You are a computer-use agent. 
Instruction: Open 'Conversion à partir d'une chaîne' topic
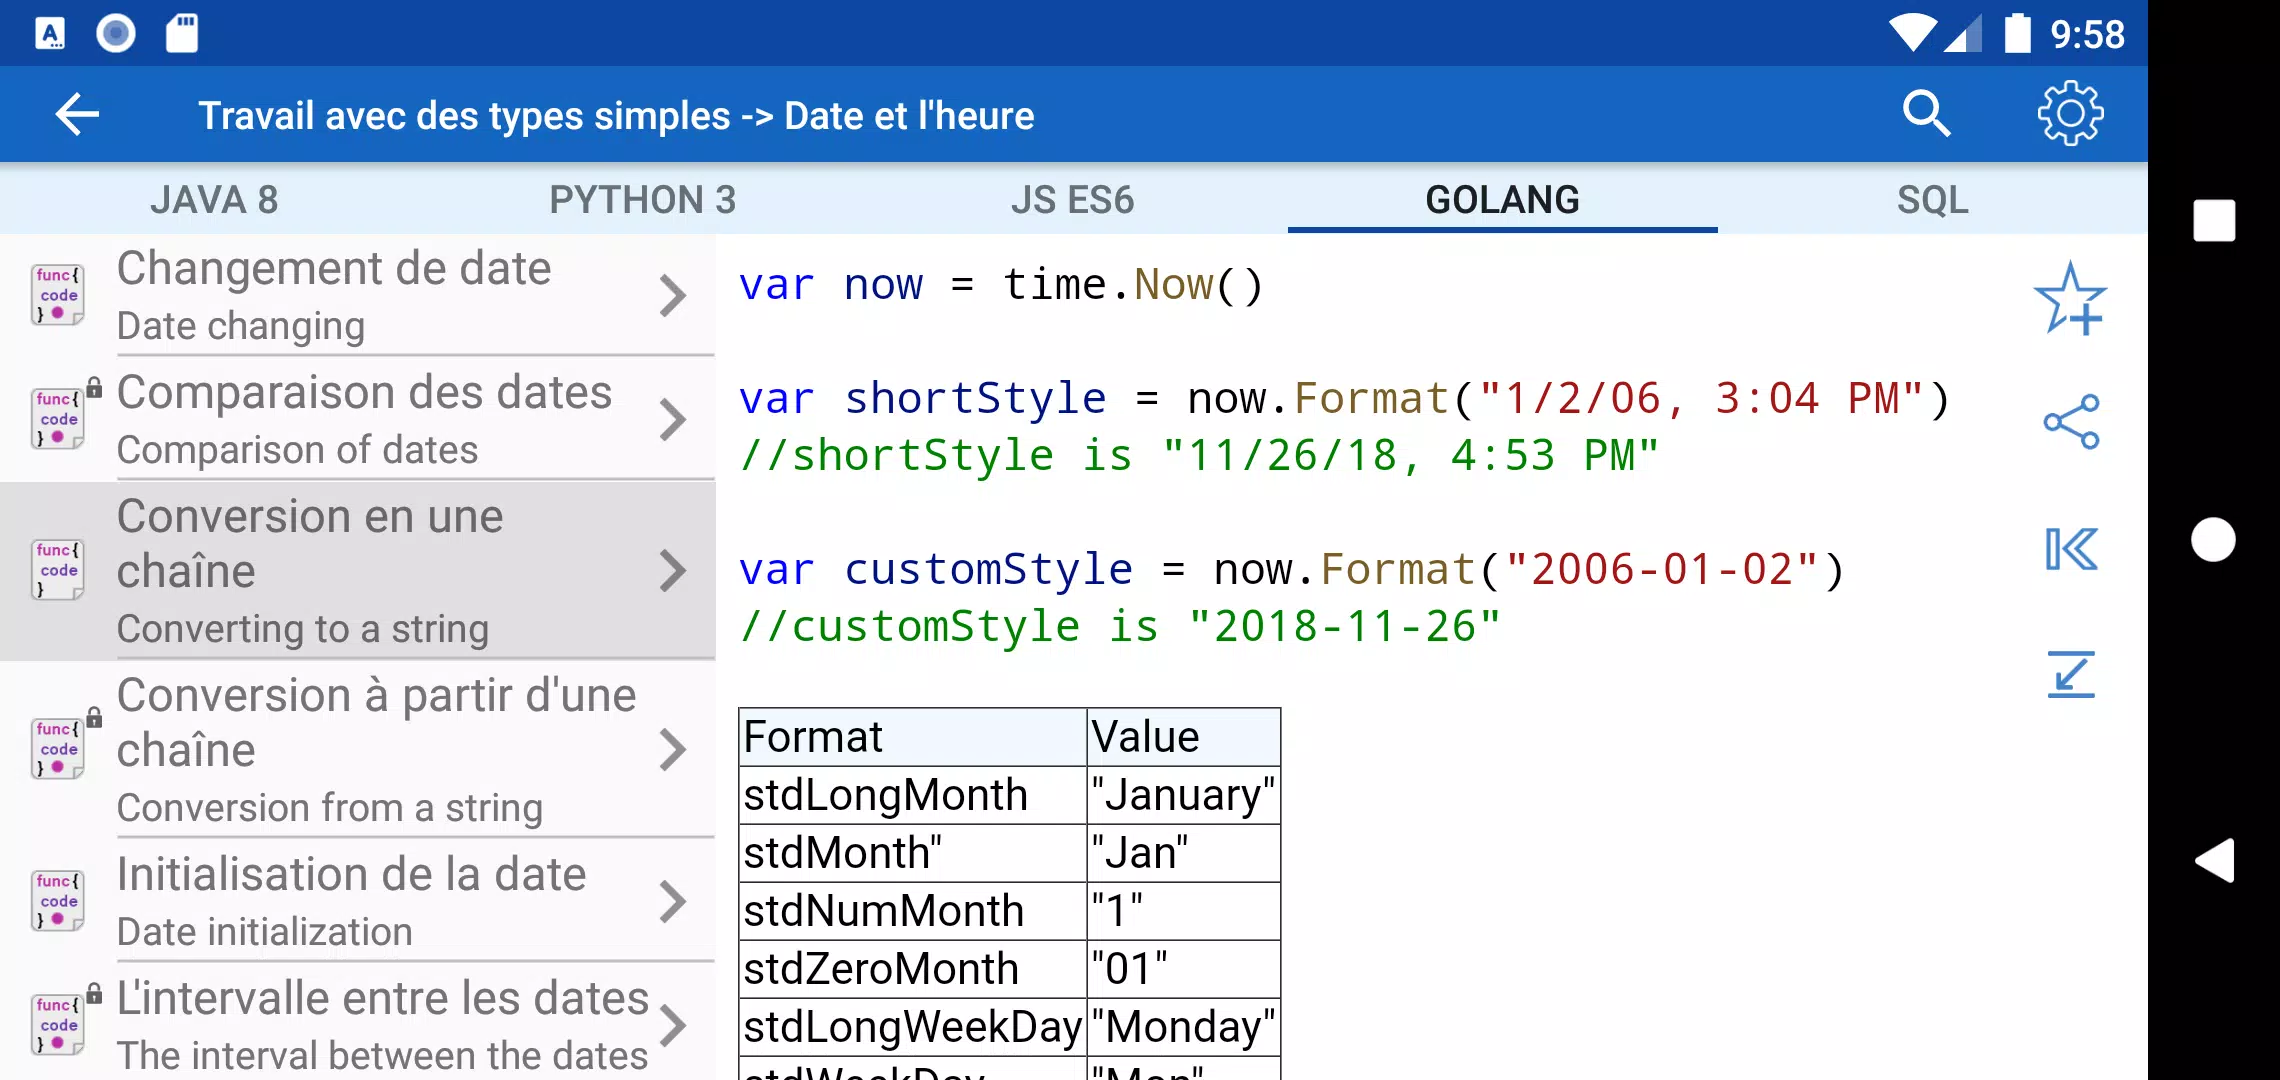click(x=358, y=750)
